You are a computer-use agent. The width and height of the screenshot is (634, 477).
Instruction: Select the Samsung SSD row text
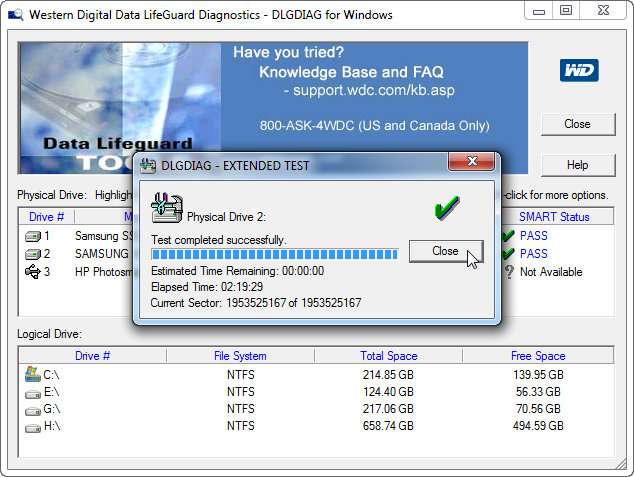[104, 236]
